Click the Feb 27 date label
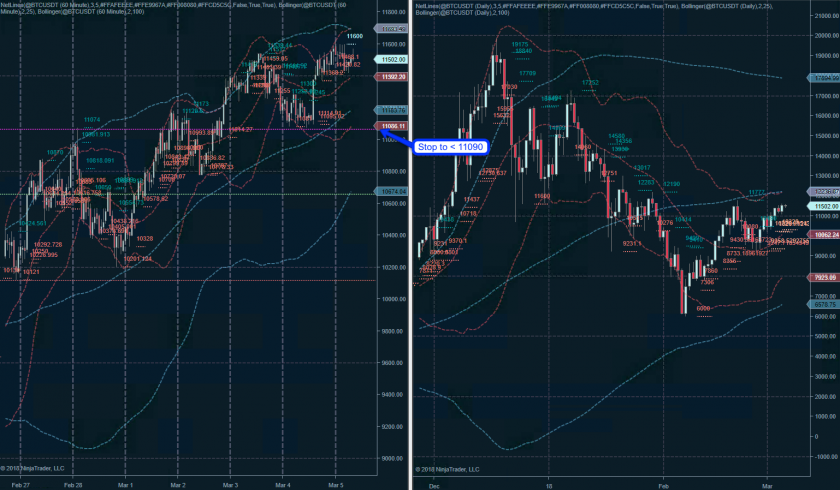Viewport: 840px width, 490px height. tap(20, 485)
